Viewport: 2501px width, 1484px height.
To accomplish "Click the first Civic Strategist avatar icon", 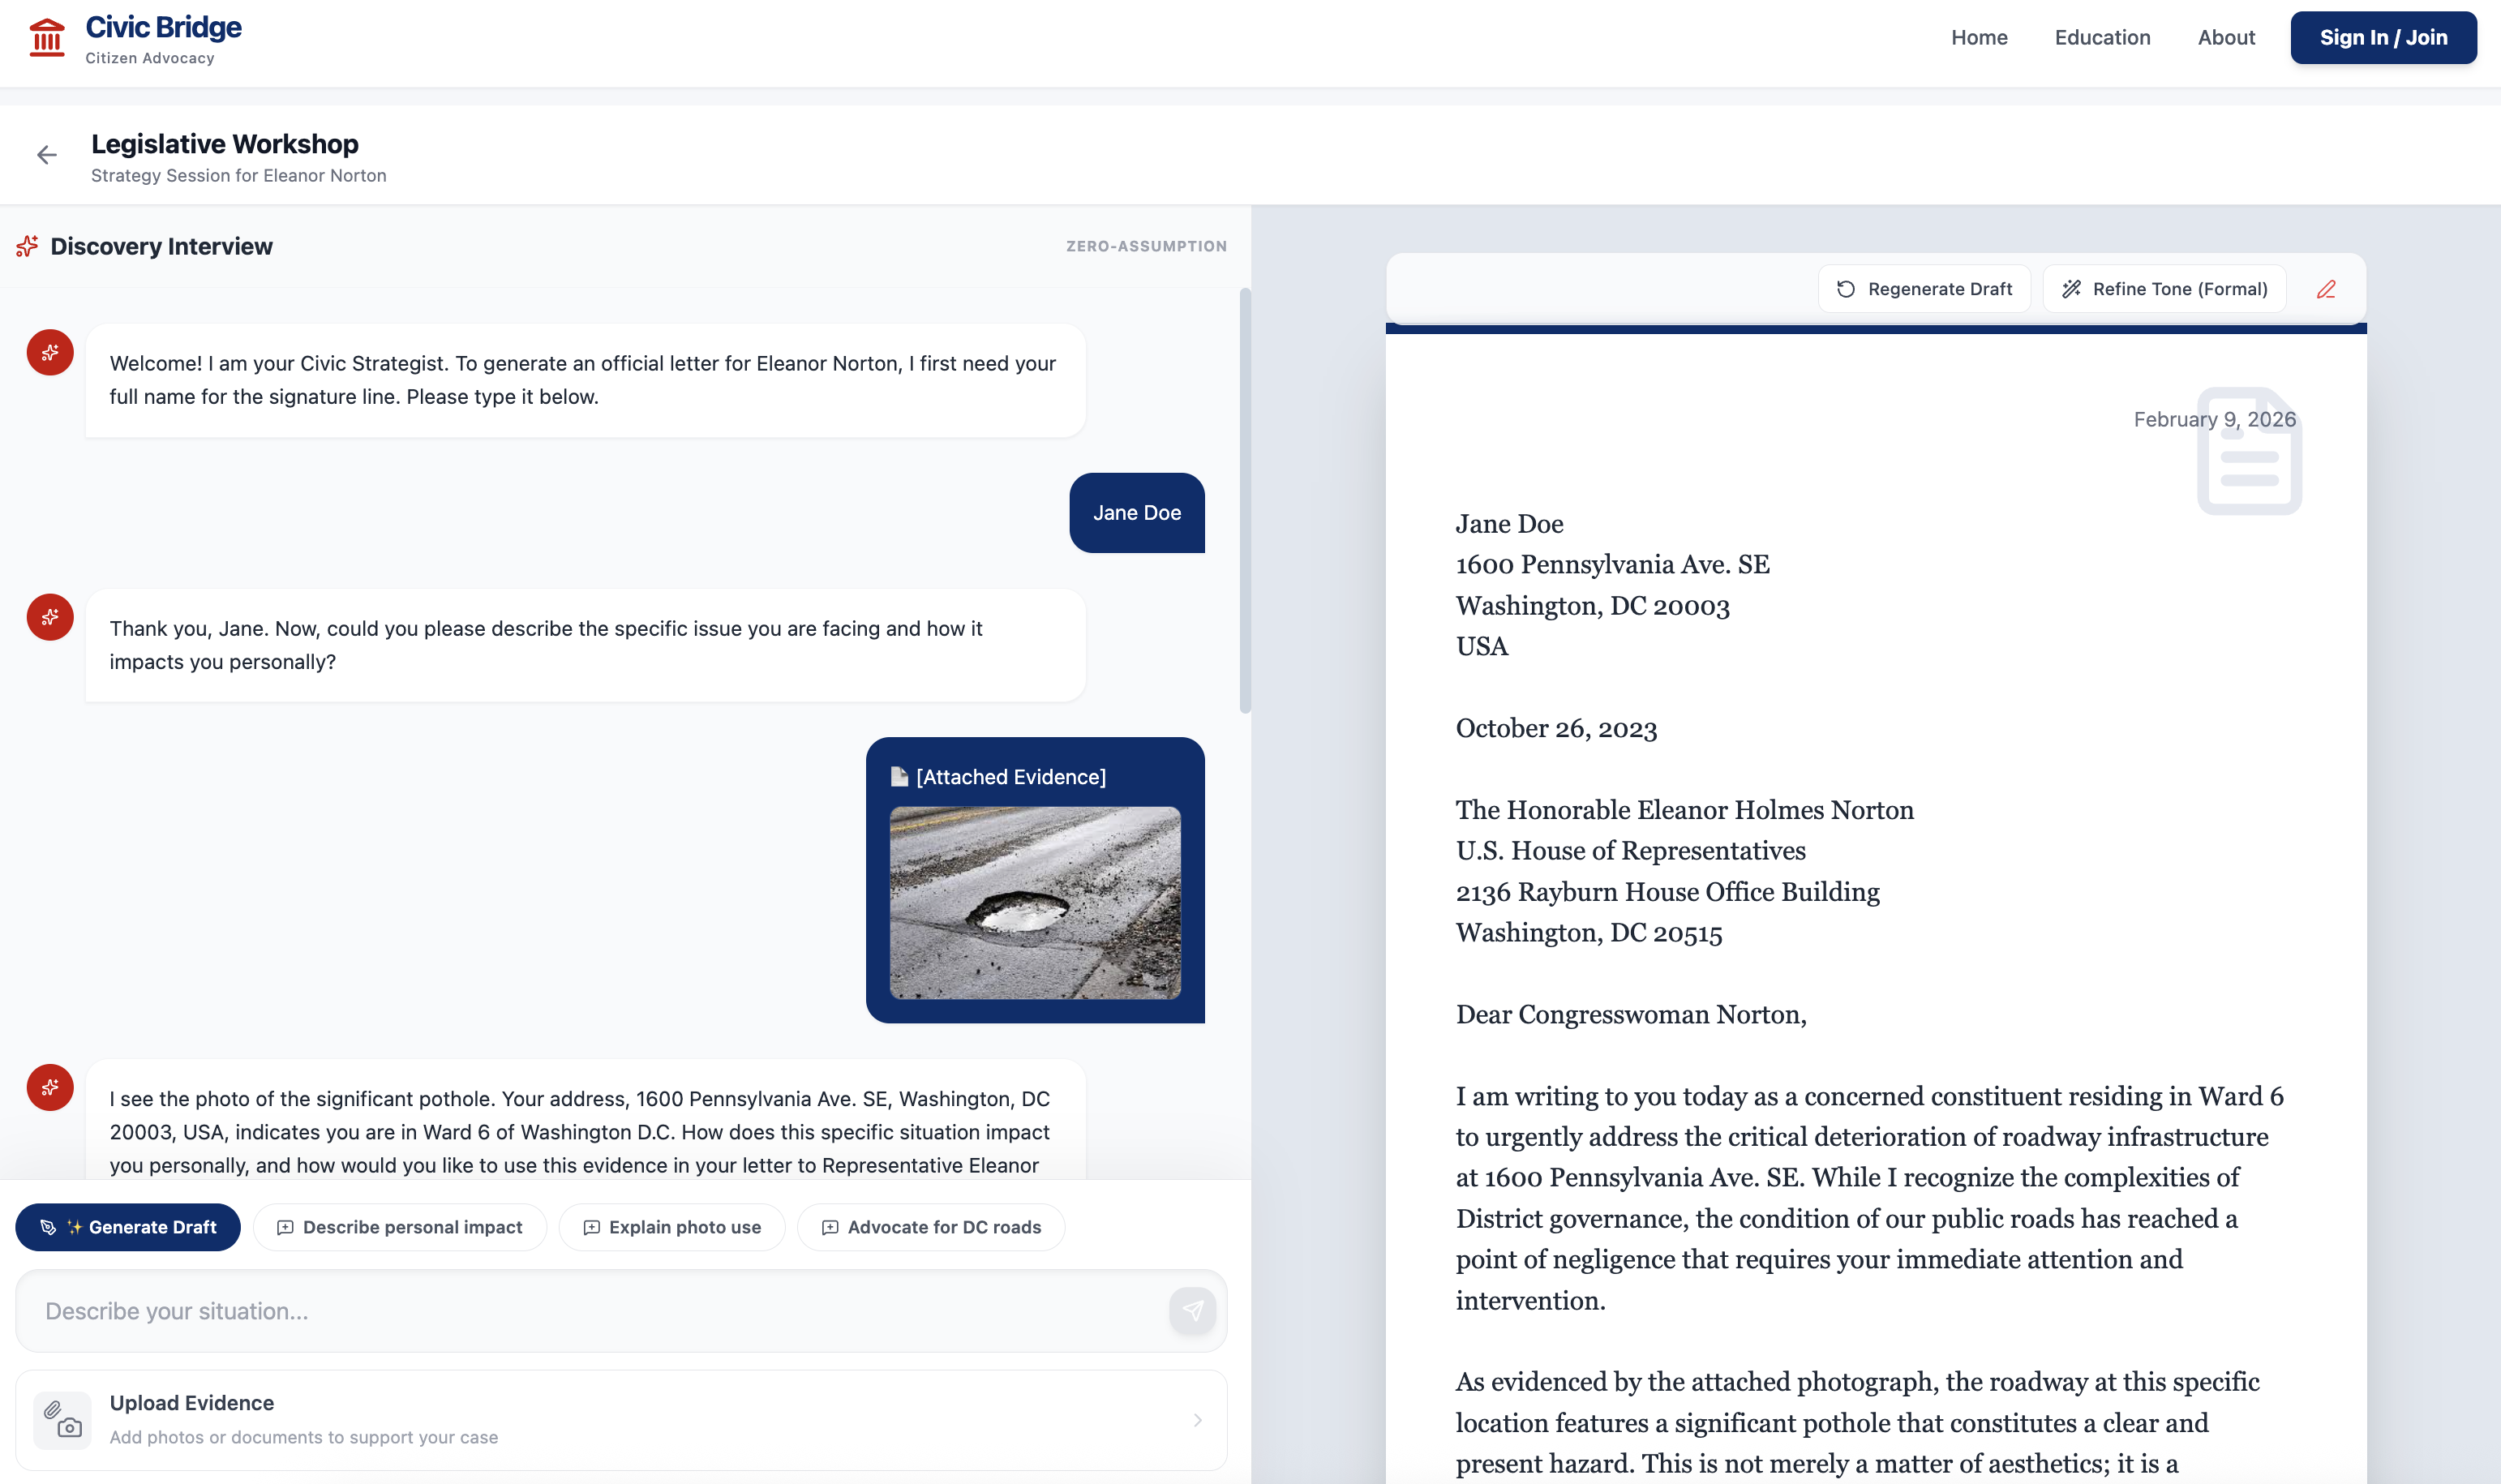I will click(50, 353).
